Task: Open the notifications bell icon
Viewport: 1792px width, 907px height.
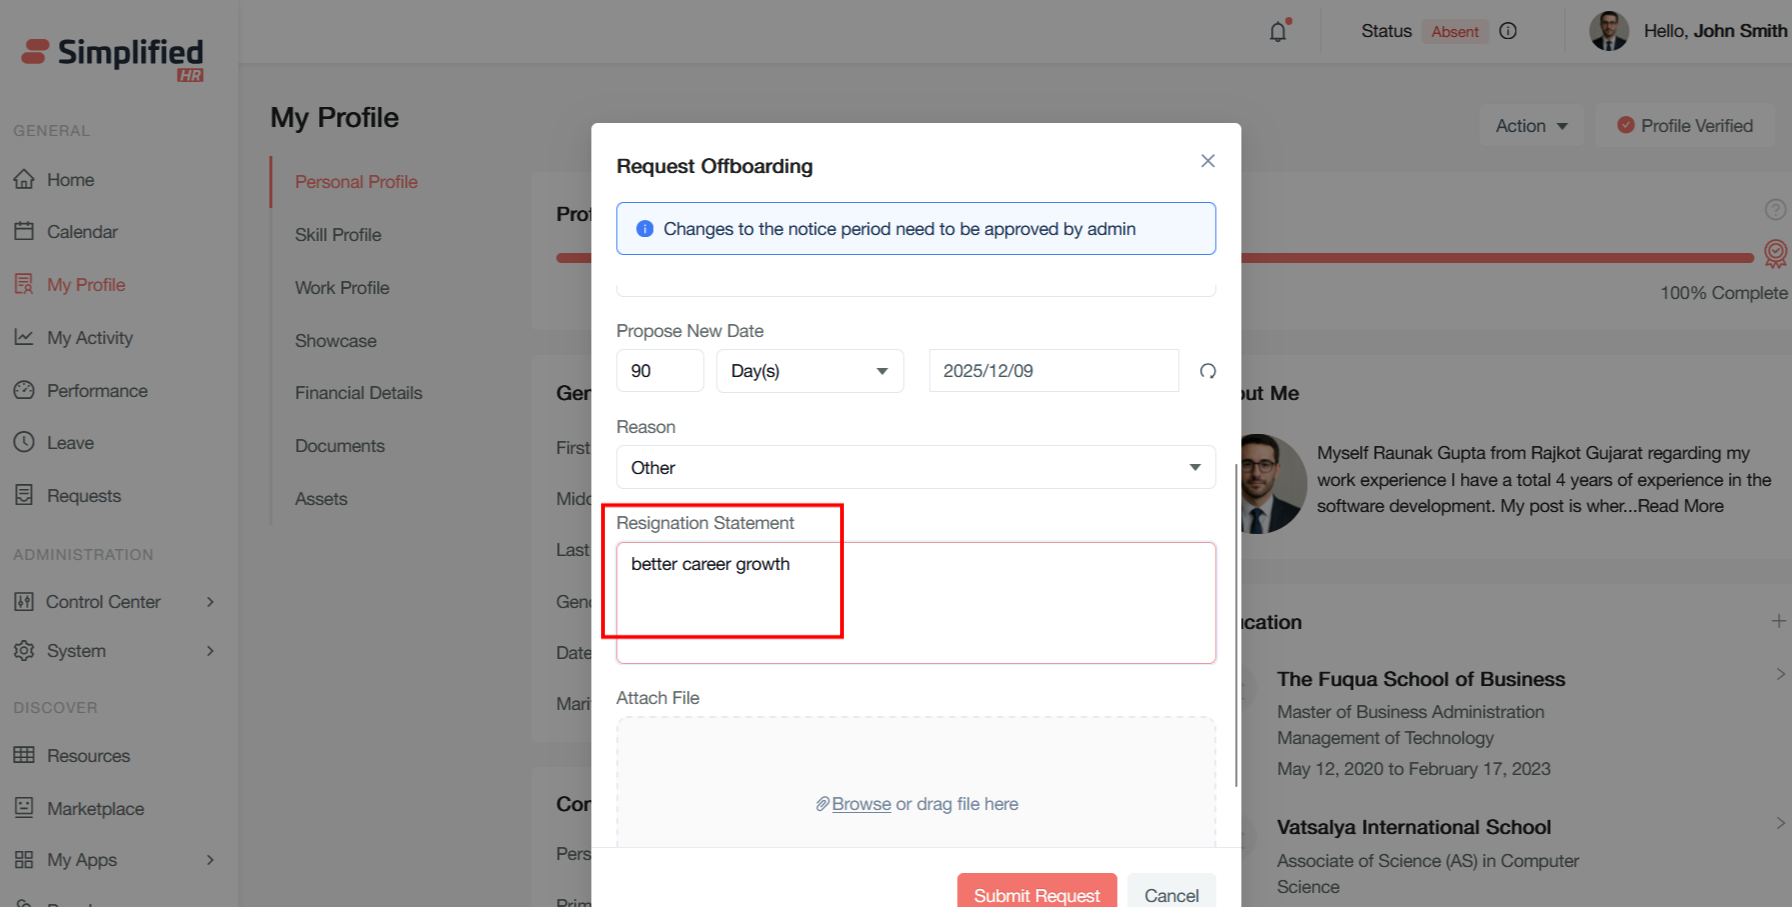Action: point(1278,32)
